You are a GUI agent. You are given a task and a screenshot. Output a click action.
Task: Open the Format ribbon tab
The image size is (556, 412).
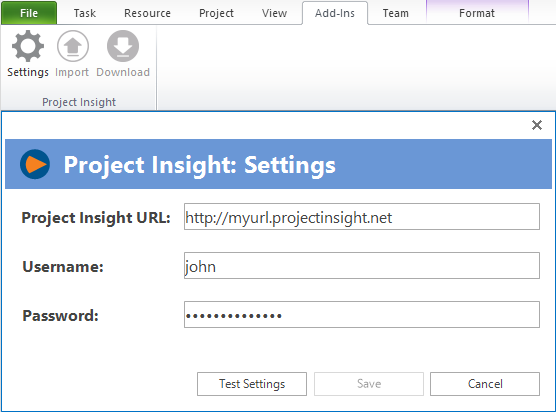477,13
